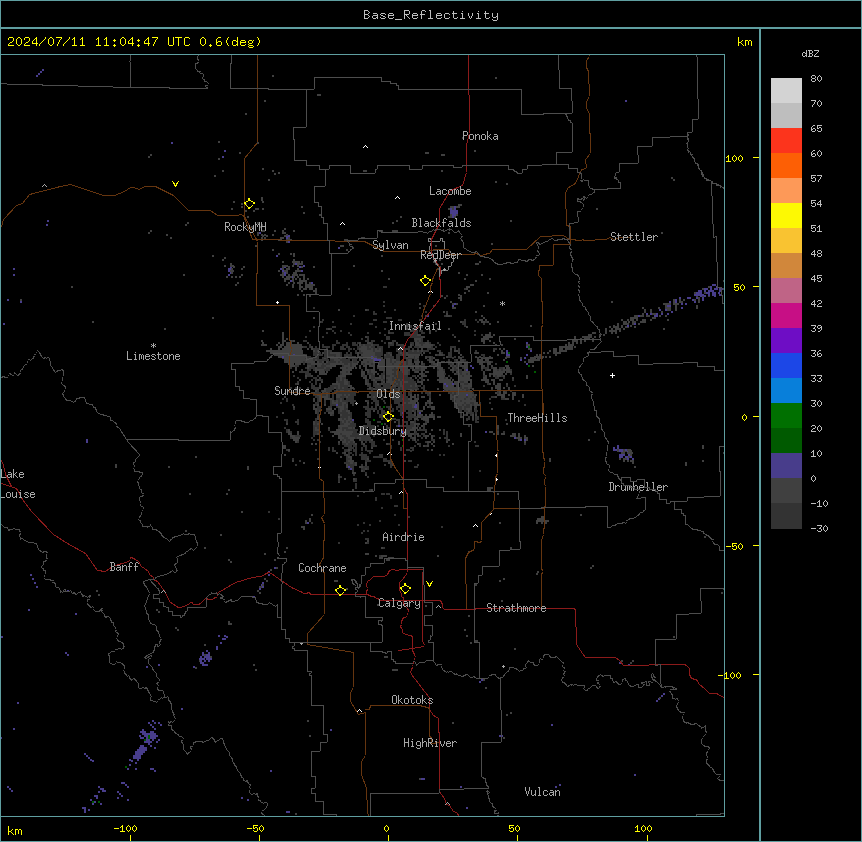Click the white plus marker north of Drumheller

[x=612, y=375]
